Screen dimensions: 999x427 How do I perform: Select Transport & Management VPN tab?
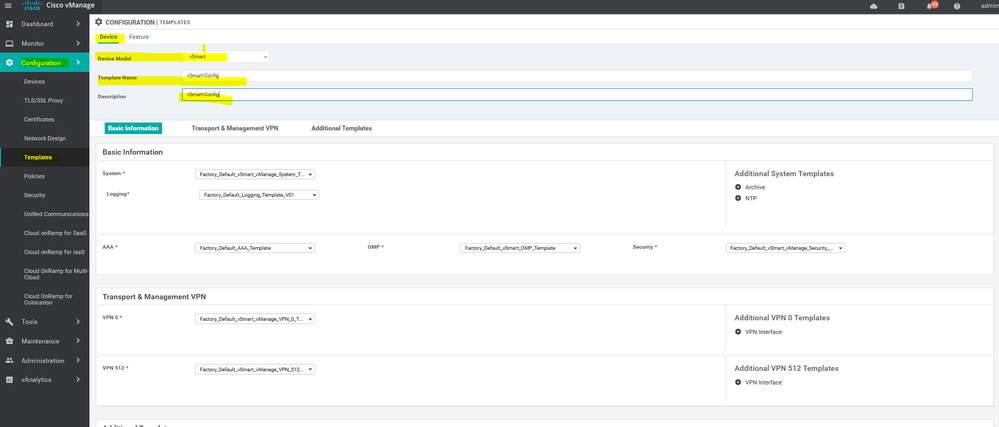click(x=234, y=128)
